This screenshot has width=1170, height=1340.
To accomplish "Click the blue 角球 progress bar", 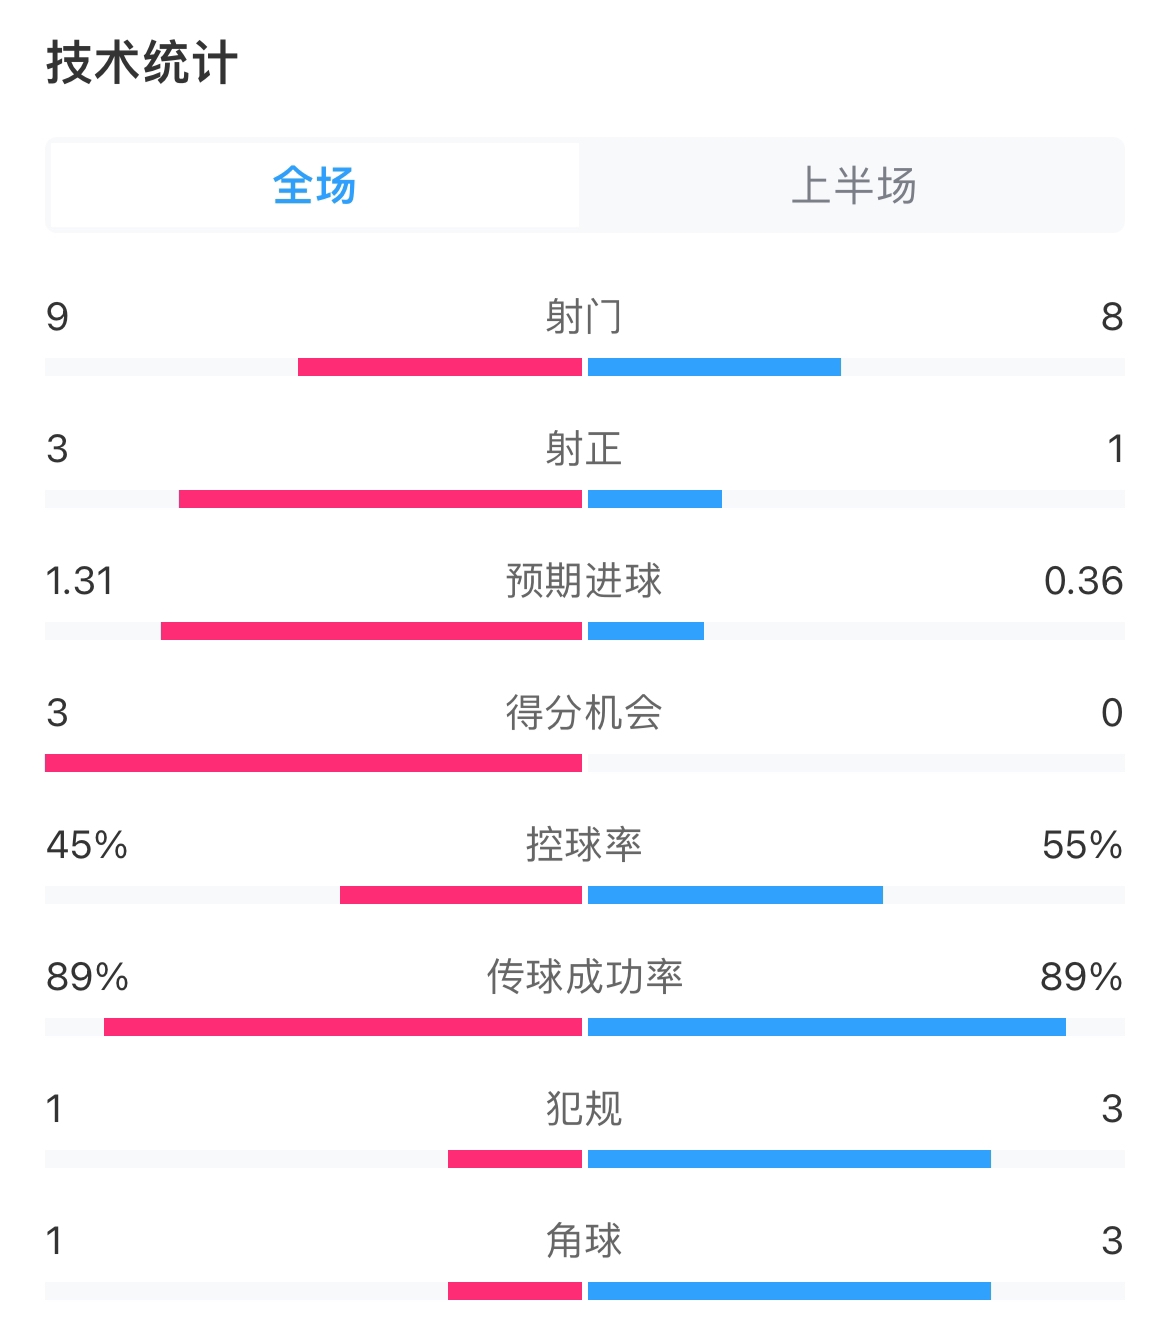I will point(789,1291).
